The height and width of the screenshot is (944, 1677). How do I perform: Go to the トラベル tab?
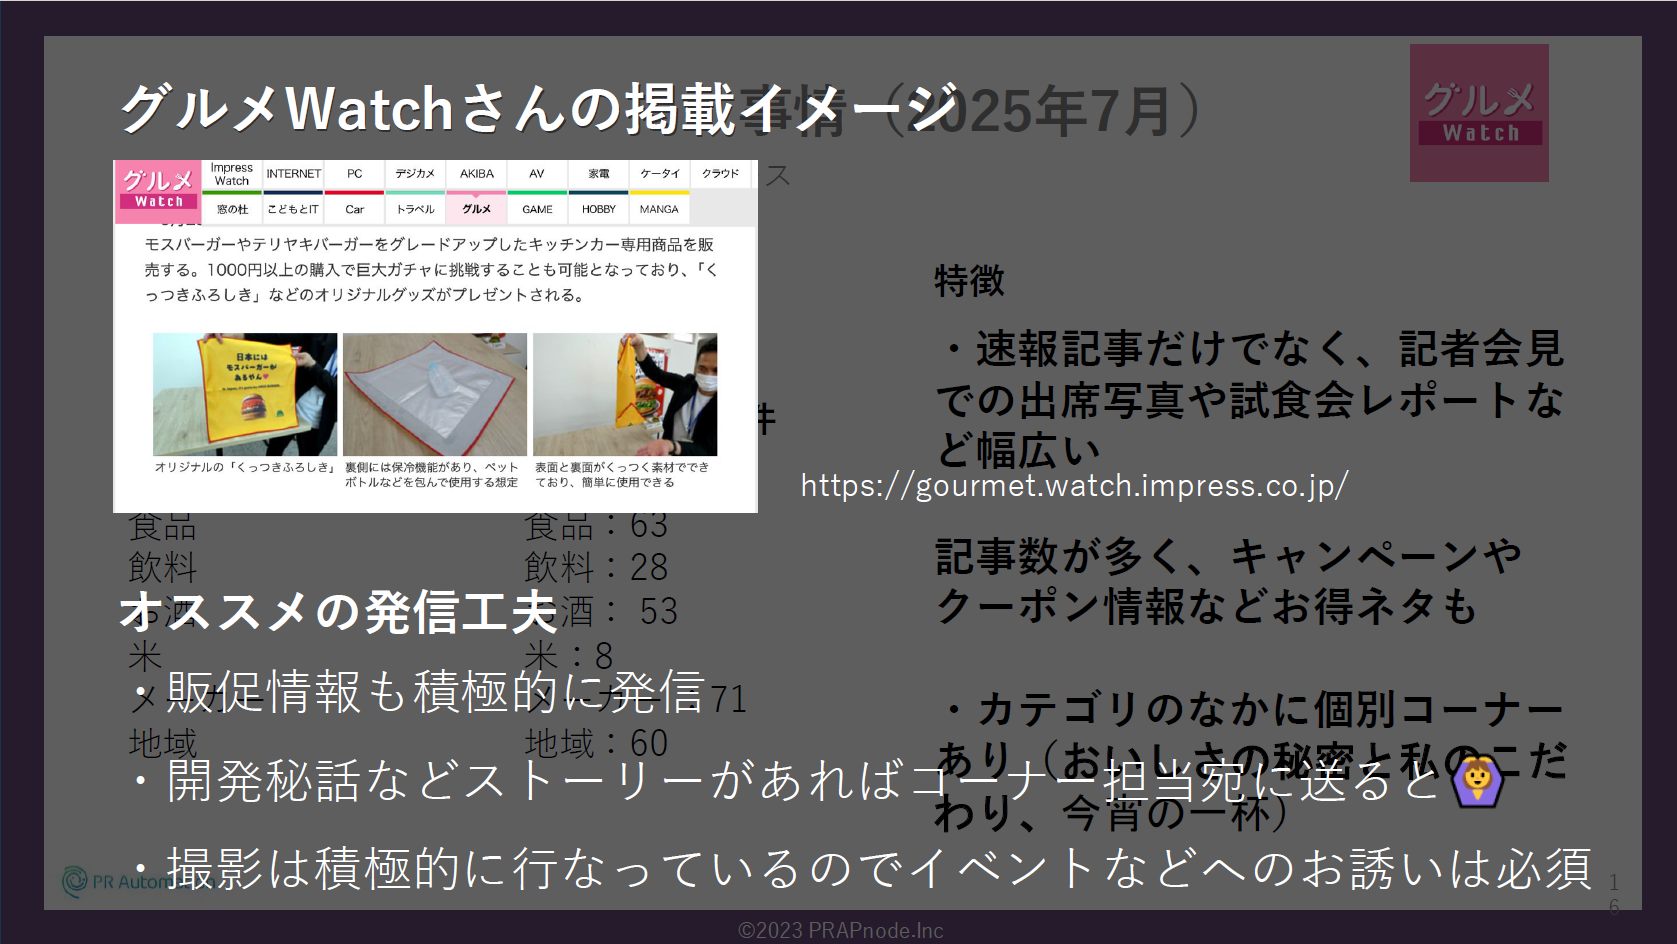point(415,209)
